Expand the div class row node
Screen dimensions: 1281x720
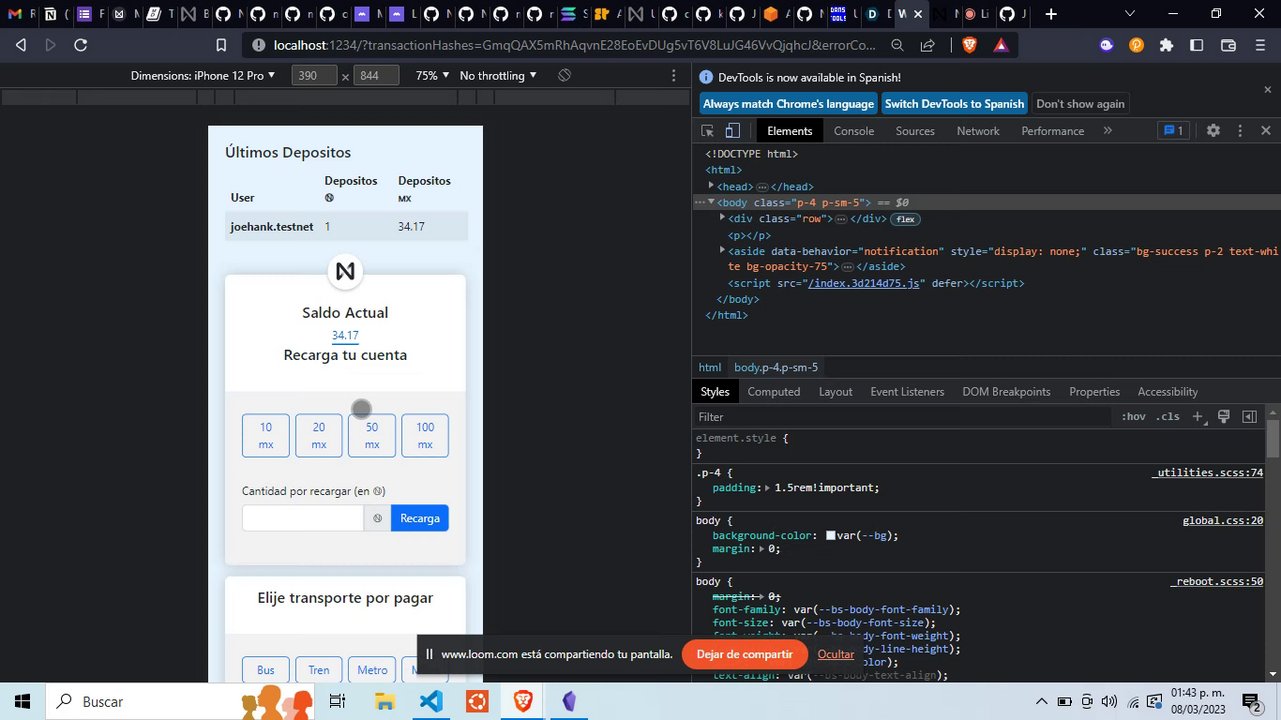click(x=722, y=218)
